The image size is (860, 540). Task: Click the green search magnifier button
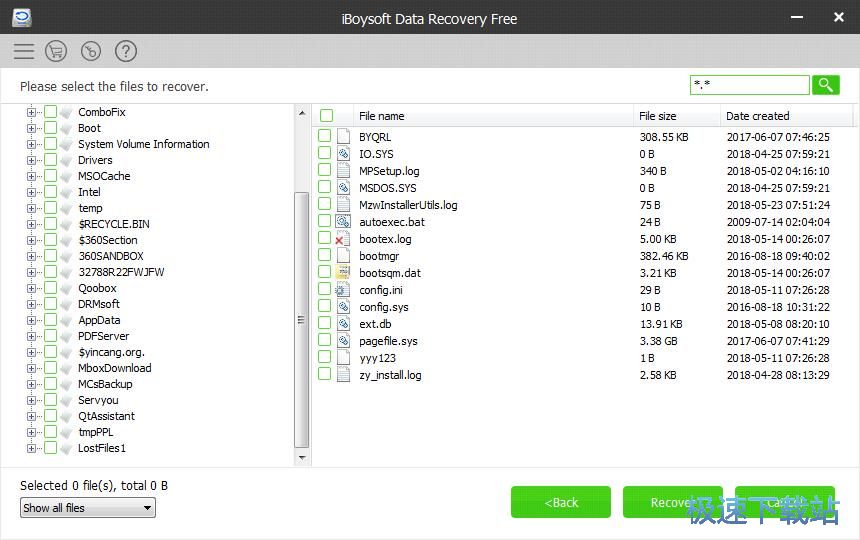tap(825, 85)
